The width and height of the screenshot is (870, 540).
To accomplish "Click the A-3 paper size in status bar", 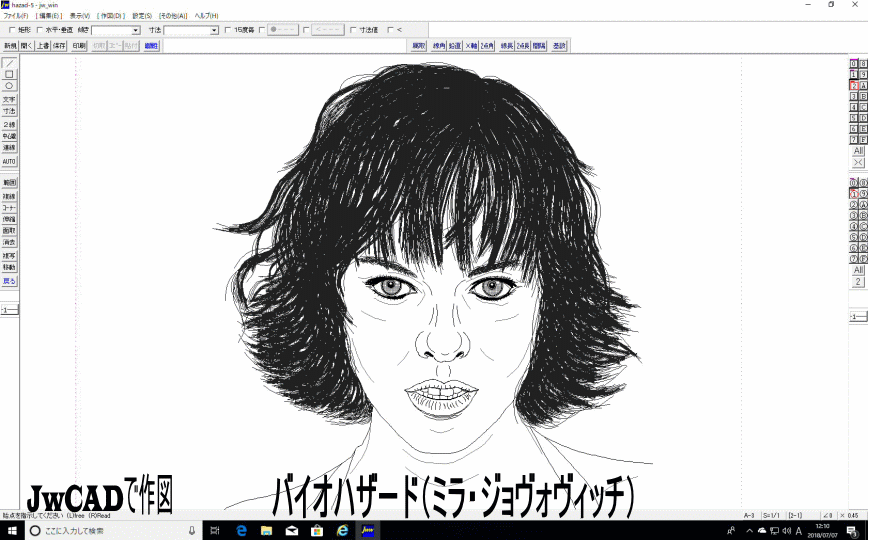I will click(748, 516).
